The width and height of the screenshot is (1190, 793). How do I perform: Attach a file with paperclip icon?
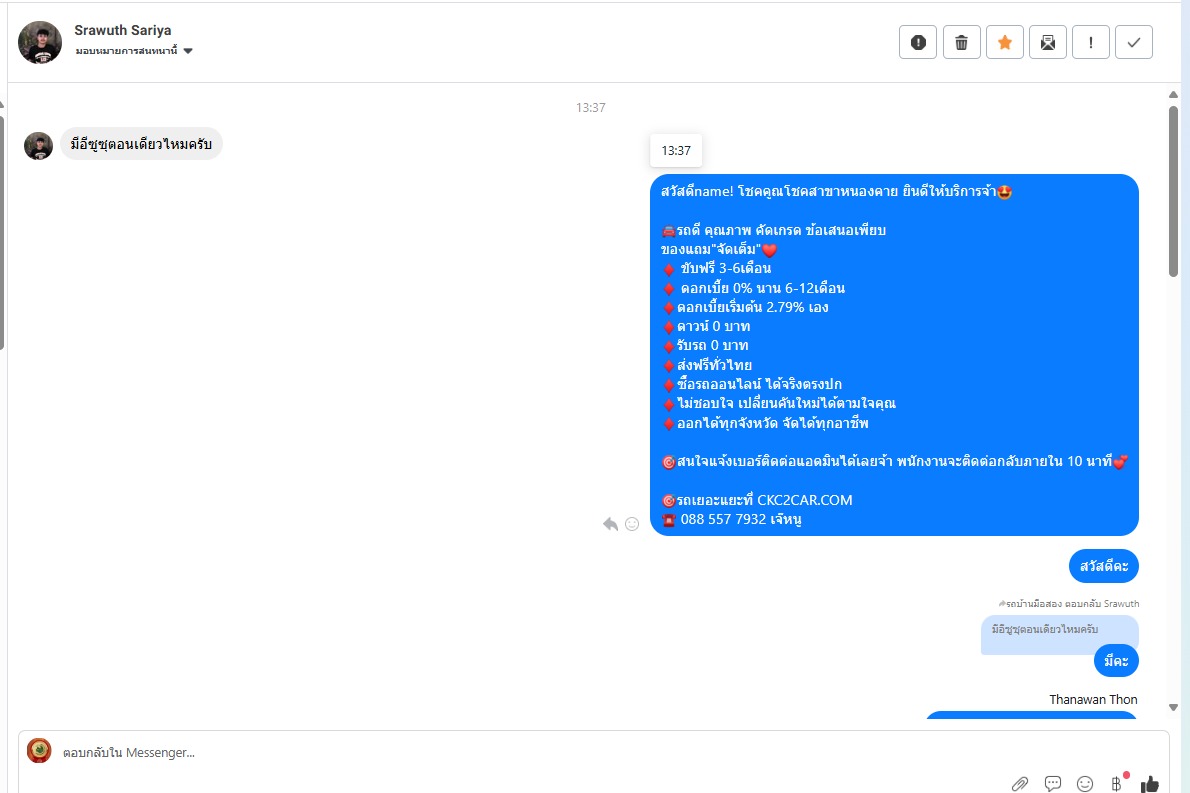click(x=1019, y=783)
